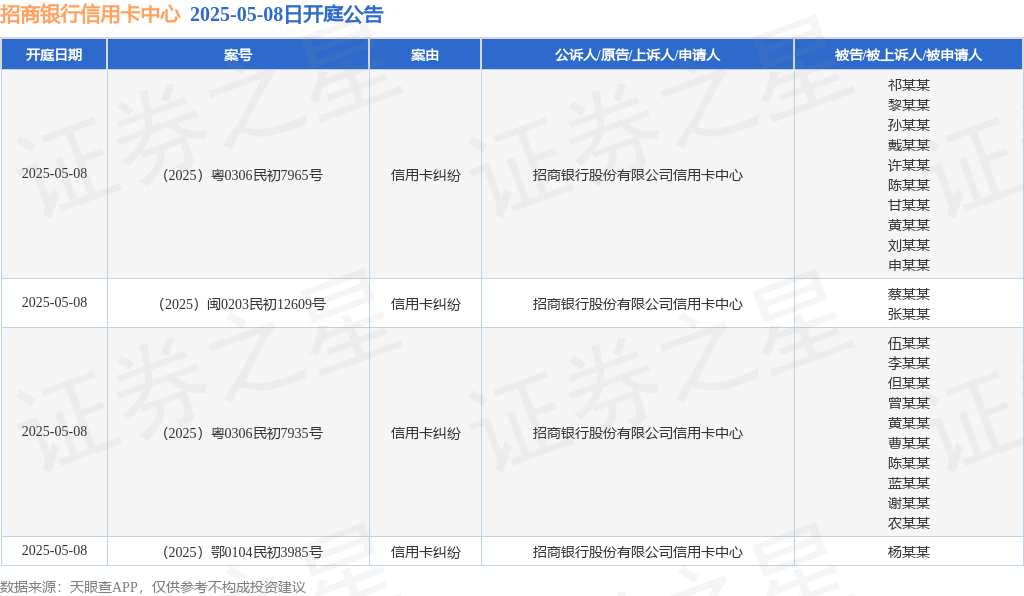Click the blue heading '2025-05-08日开庭公告'
The width and height of the screenshot is (1024, 596).
286,14
